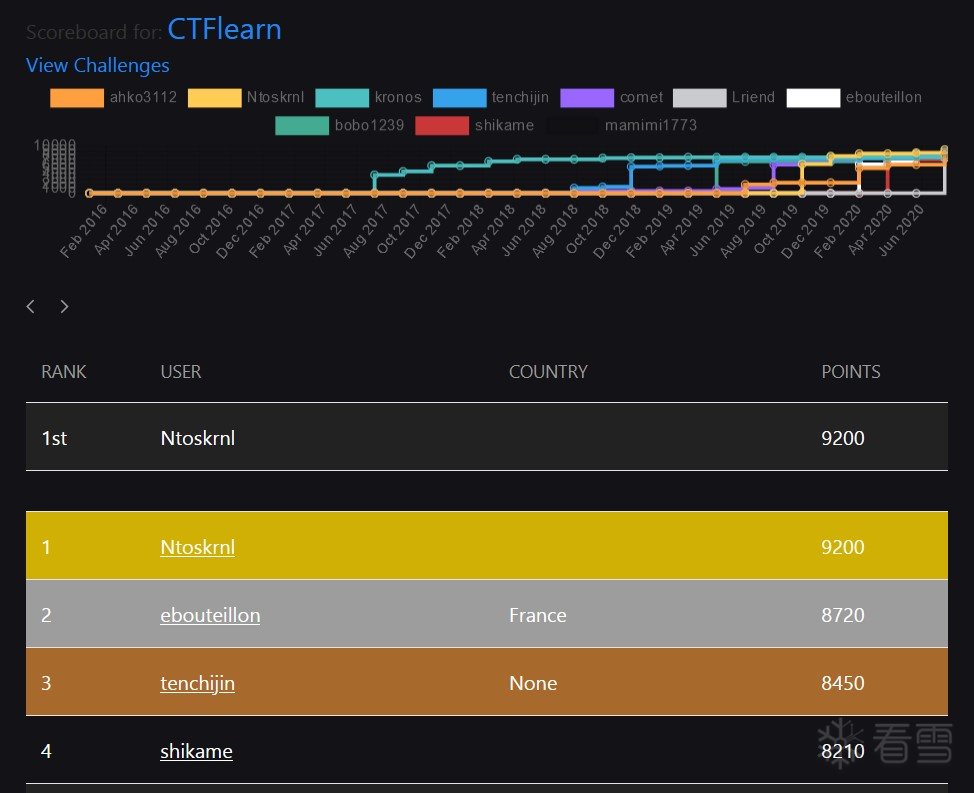Click the kronos legend label text

(x=398, y=97)
